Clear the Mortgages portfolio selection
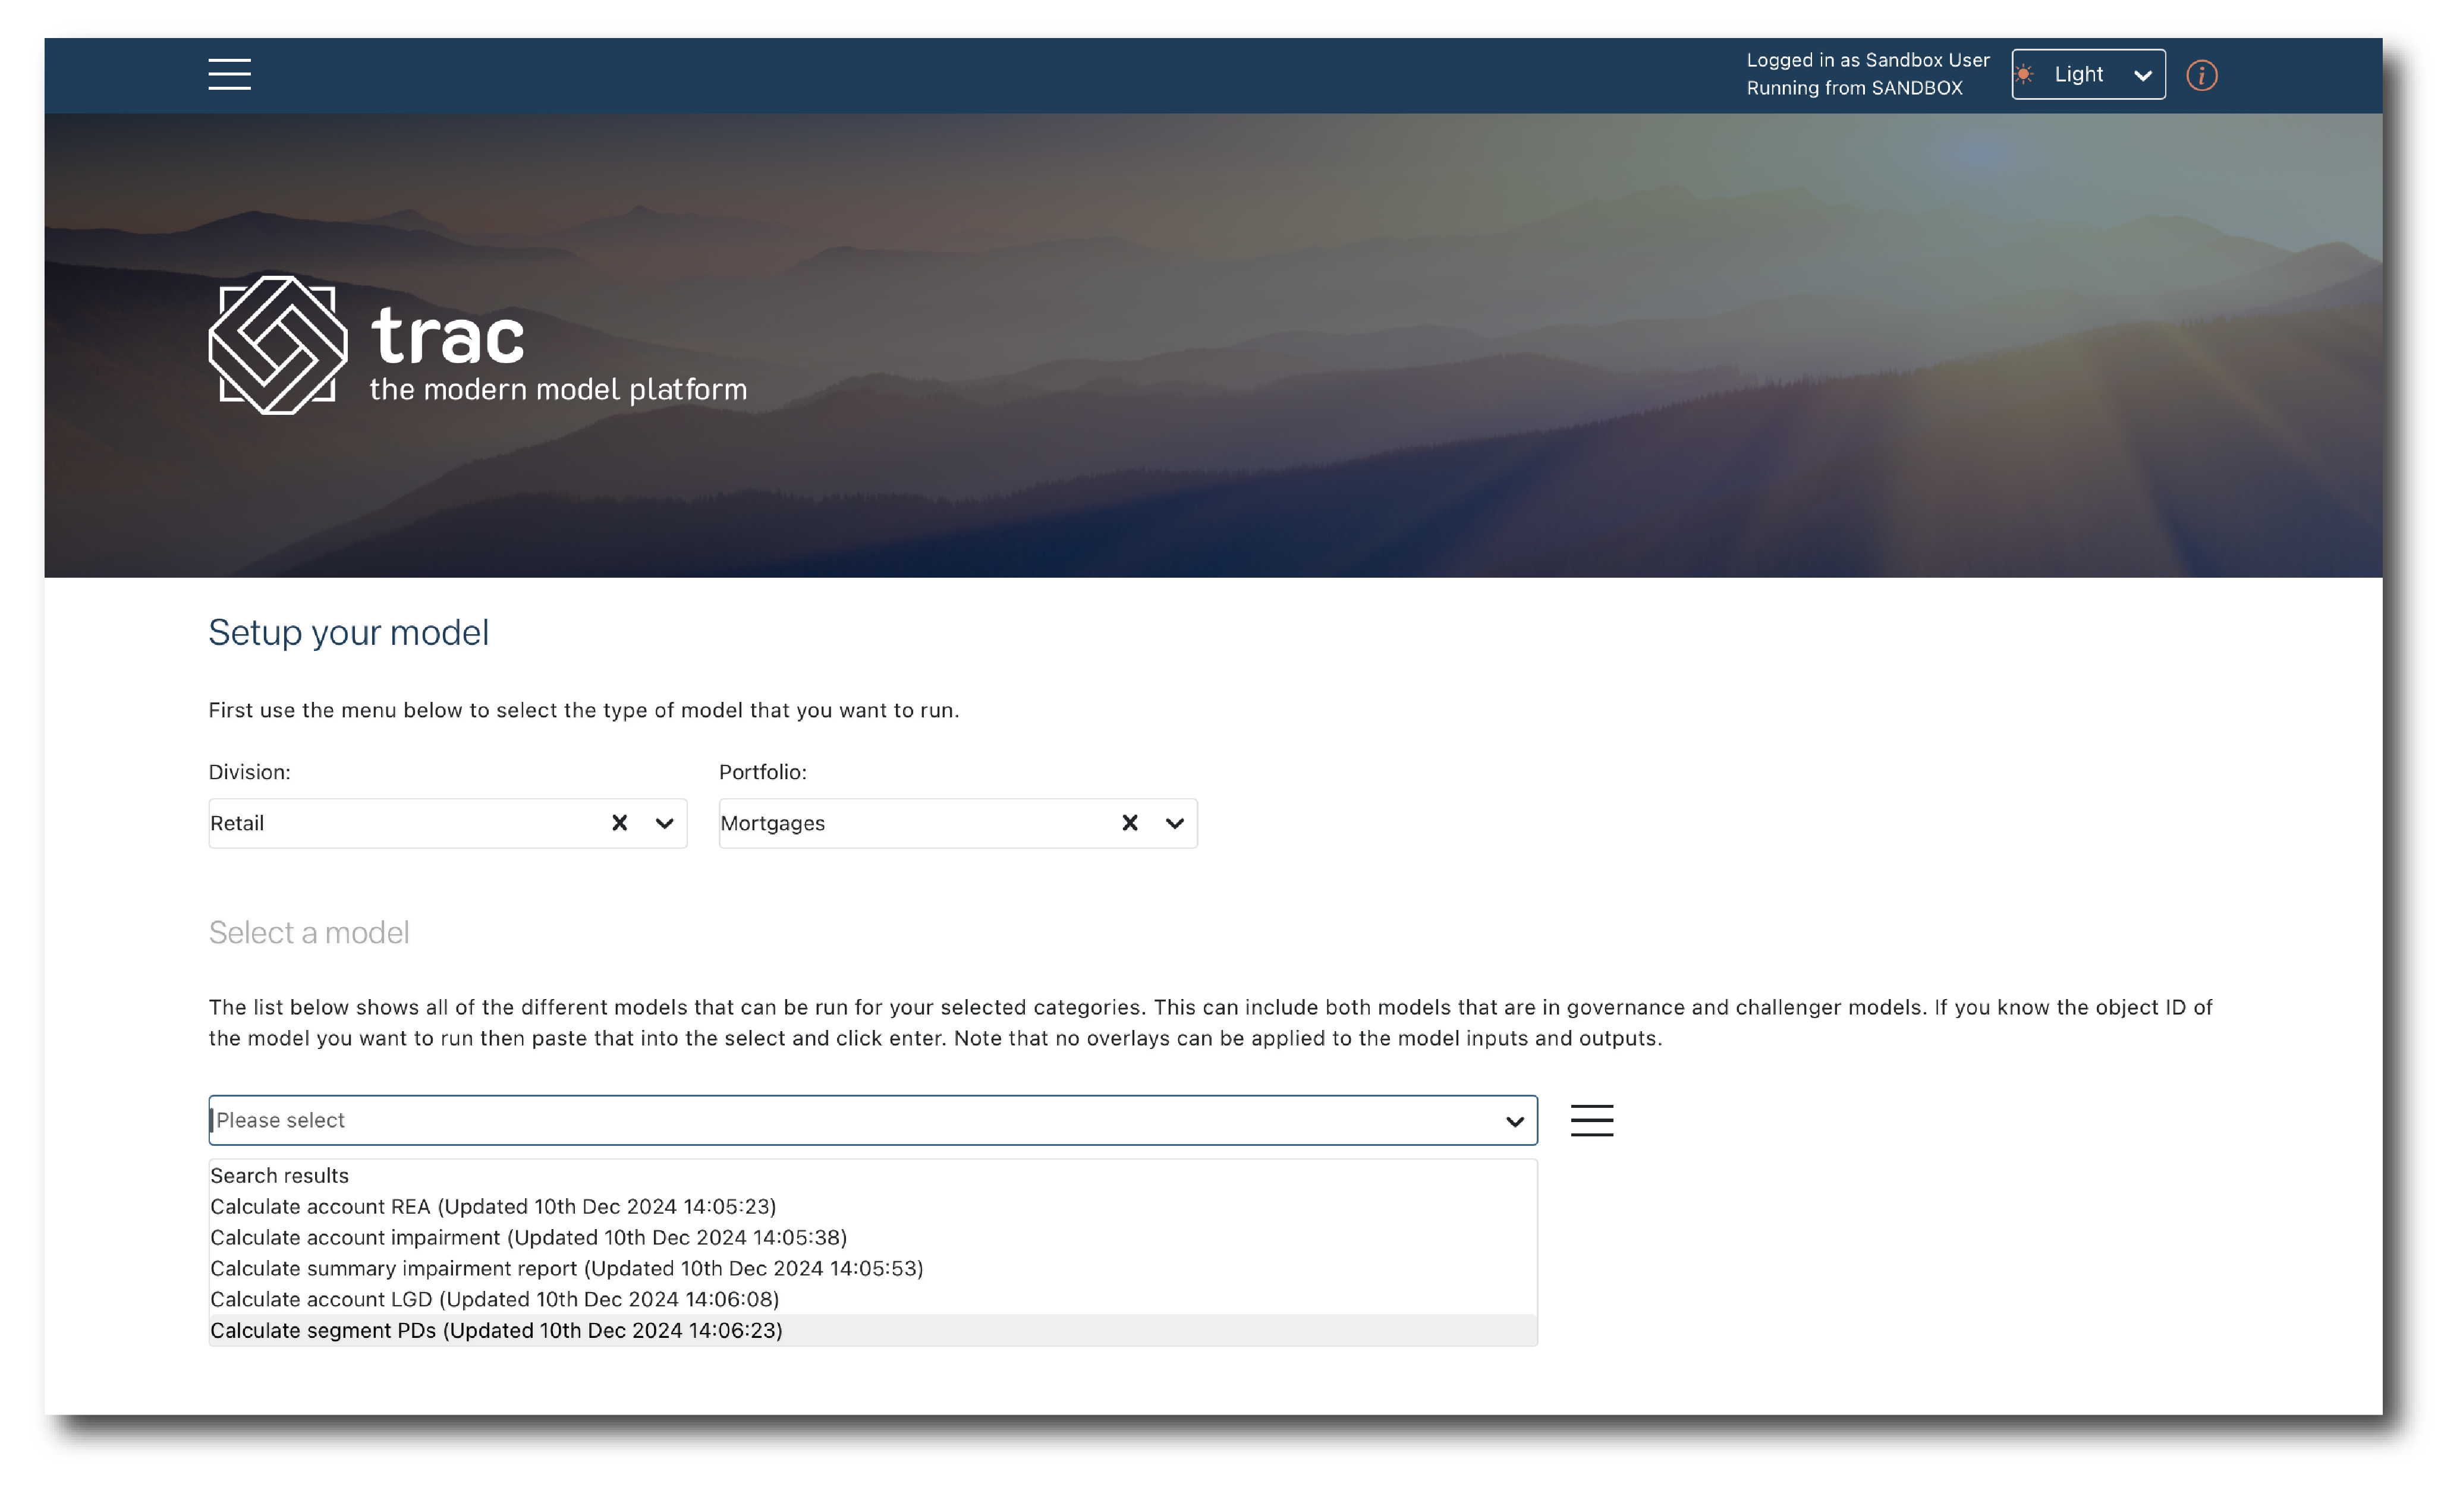This screenshot has height=1512, width=2463. click(1129, 822)
